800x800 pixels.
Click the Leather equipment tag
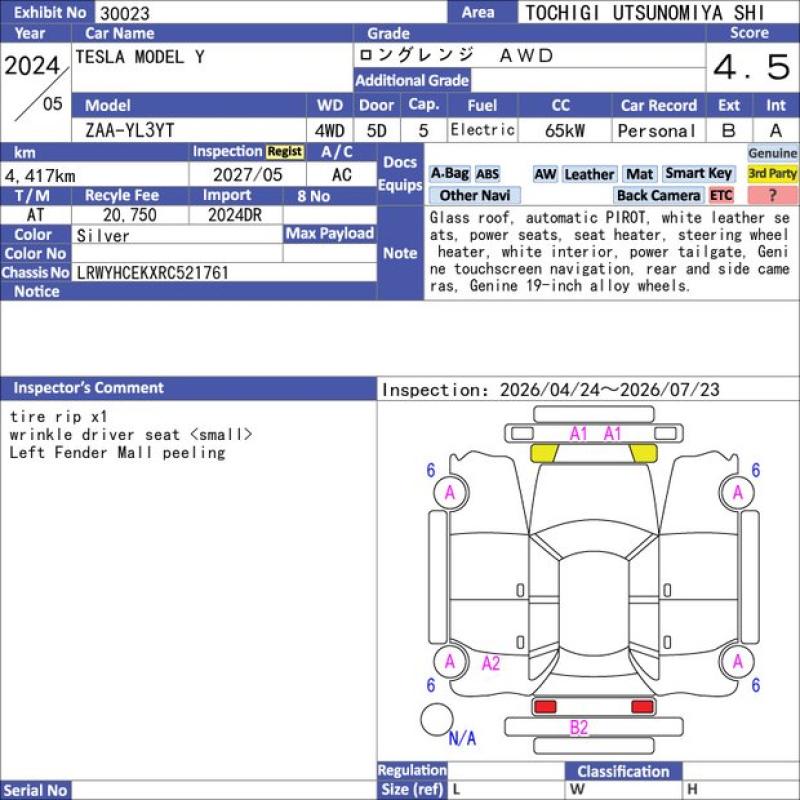589,174
